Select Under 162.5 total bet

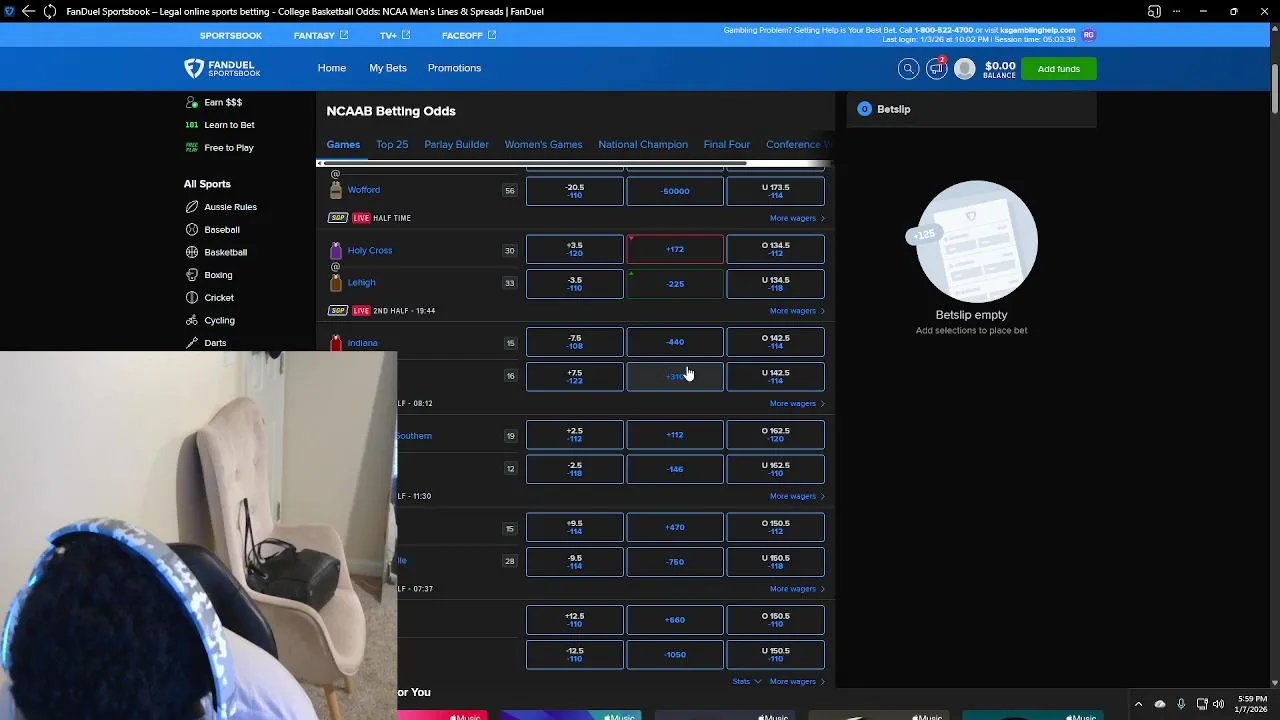776,469
